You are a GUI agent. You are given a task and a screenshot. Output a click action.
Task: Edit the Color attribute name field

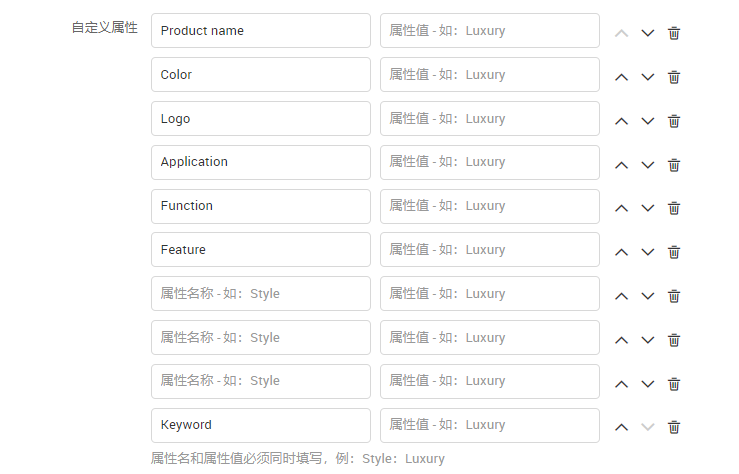261,74
